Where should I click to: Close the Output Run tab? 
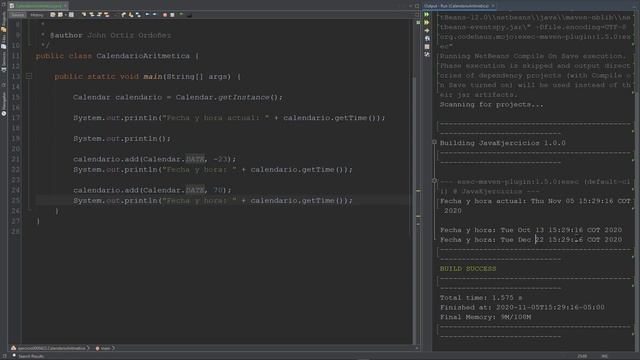493,6
